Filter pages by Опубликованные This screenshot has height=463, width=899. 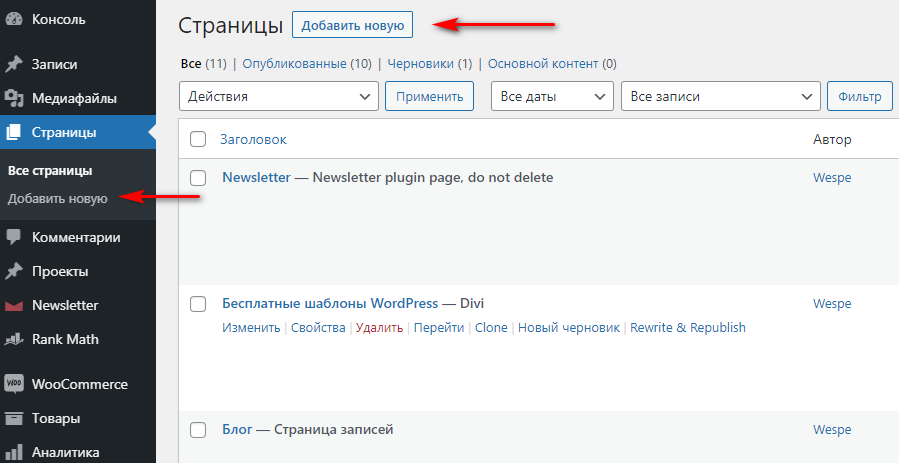pyautogui.click(x=294, y=64)
